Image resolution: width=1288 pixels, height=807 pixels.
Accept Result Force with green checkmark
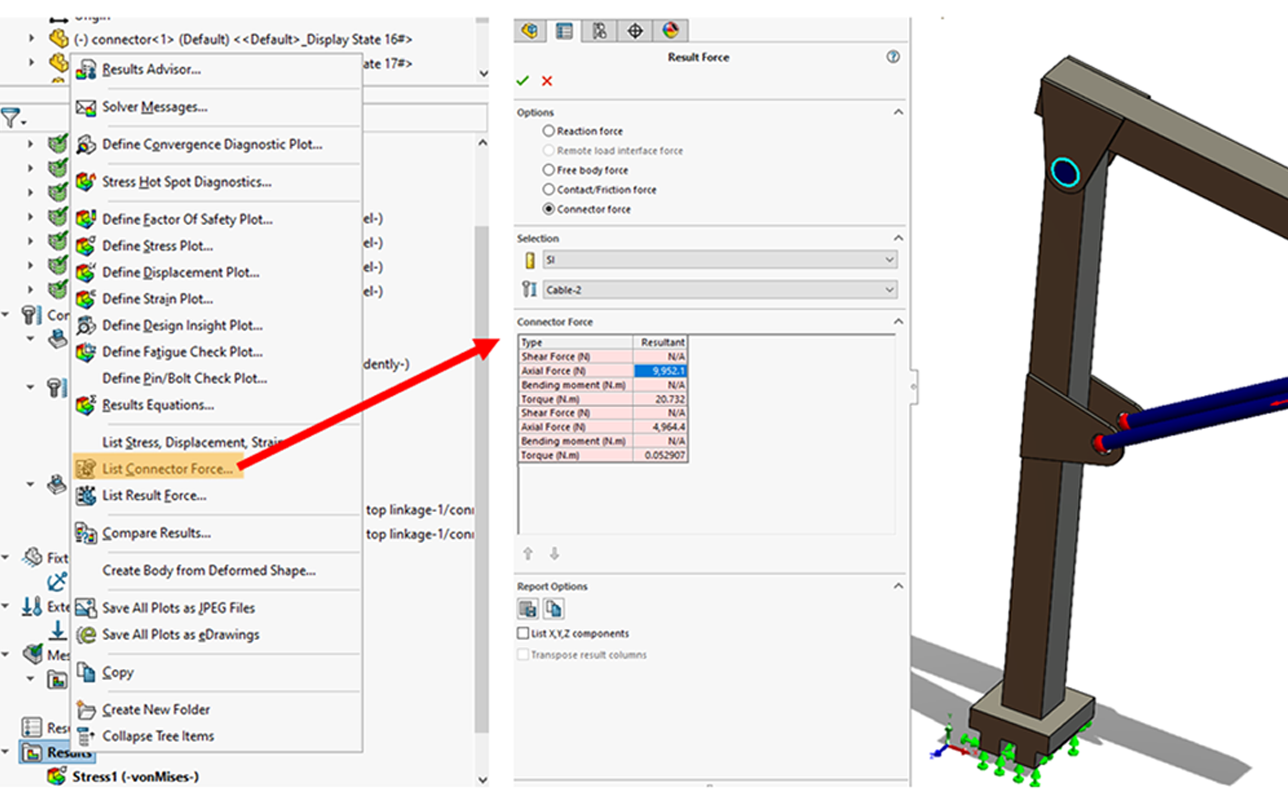point(523,81)
